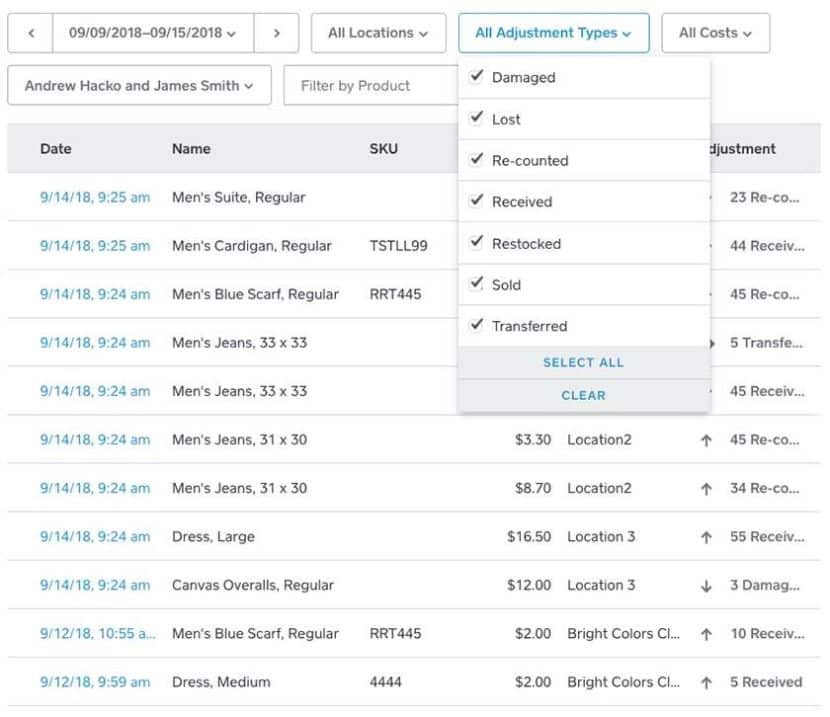830x717 pixels.
Task: Click the SELECT ALL option
Action: tap(583, 362)
